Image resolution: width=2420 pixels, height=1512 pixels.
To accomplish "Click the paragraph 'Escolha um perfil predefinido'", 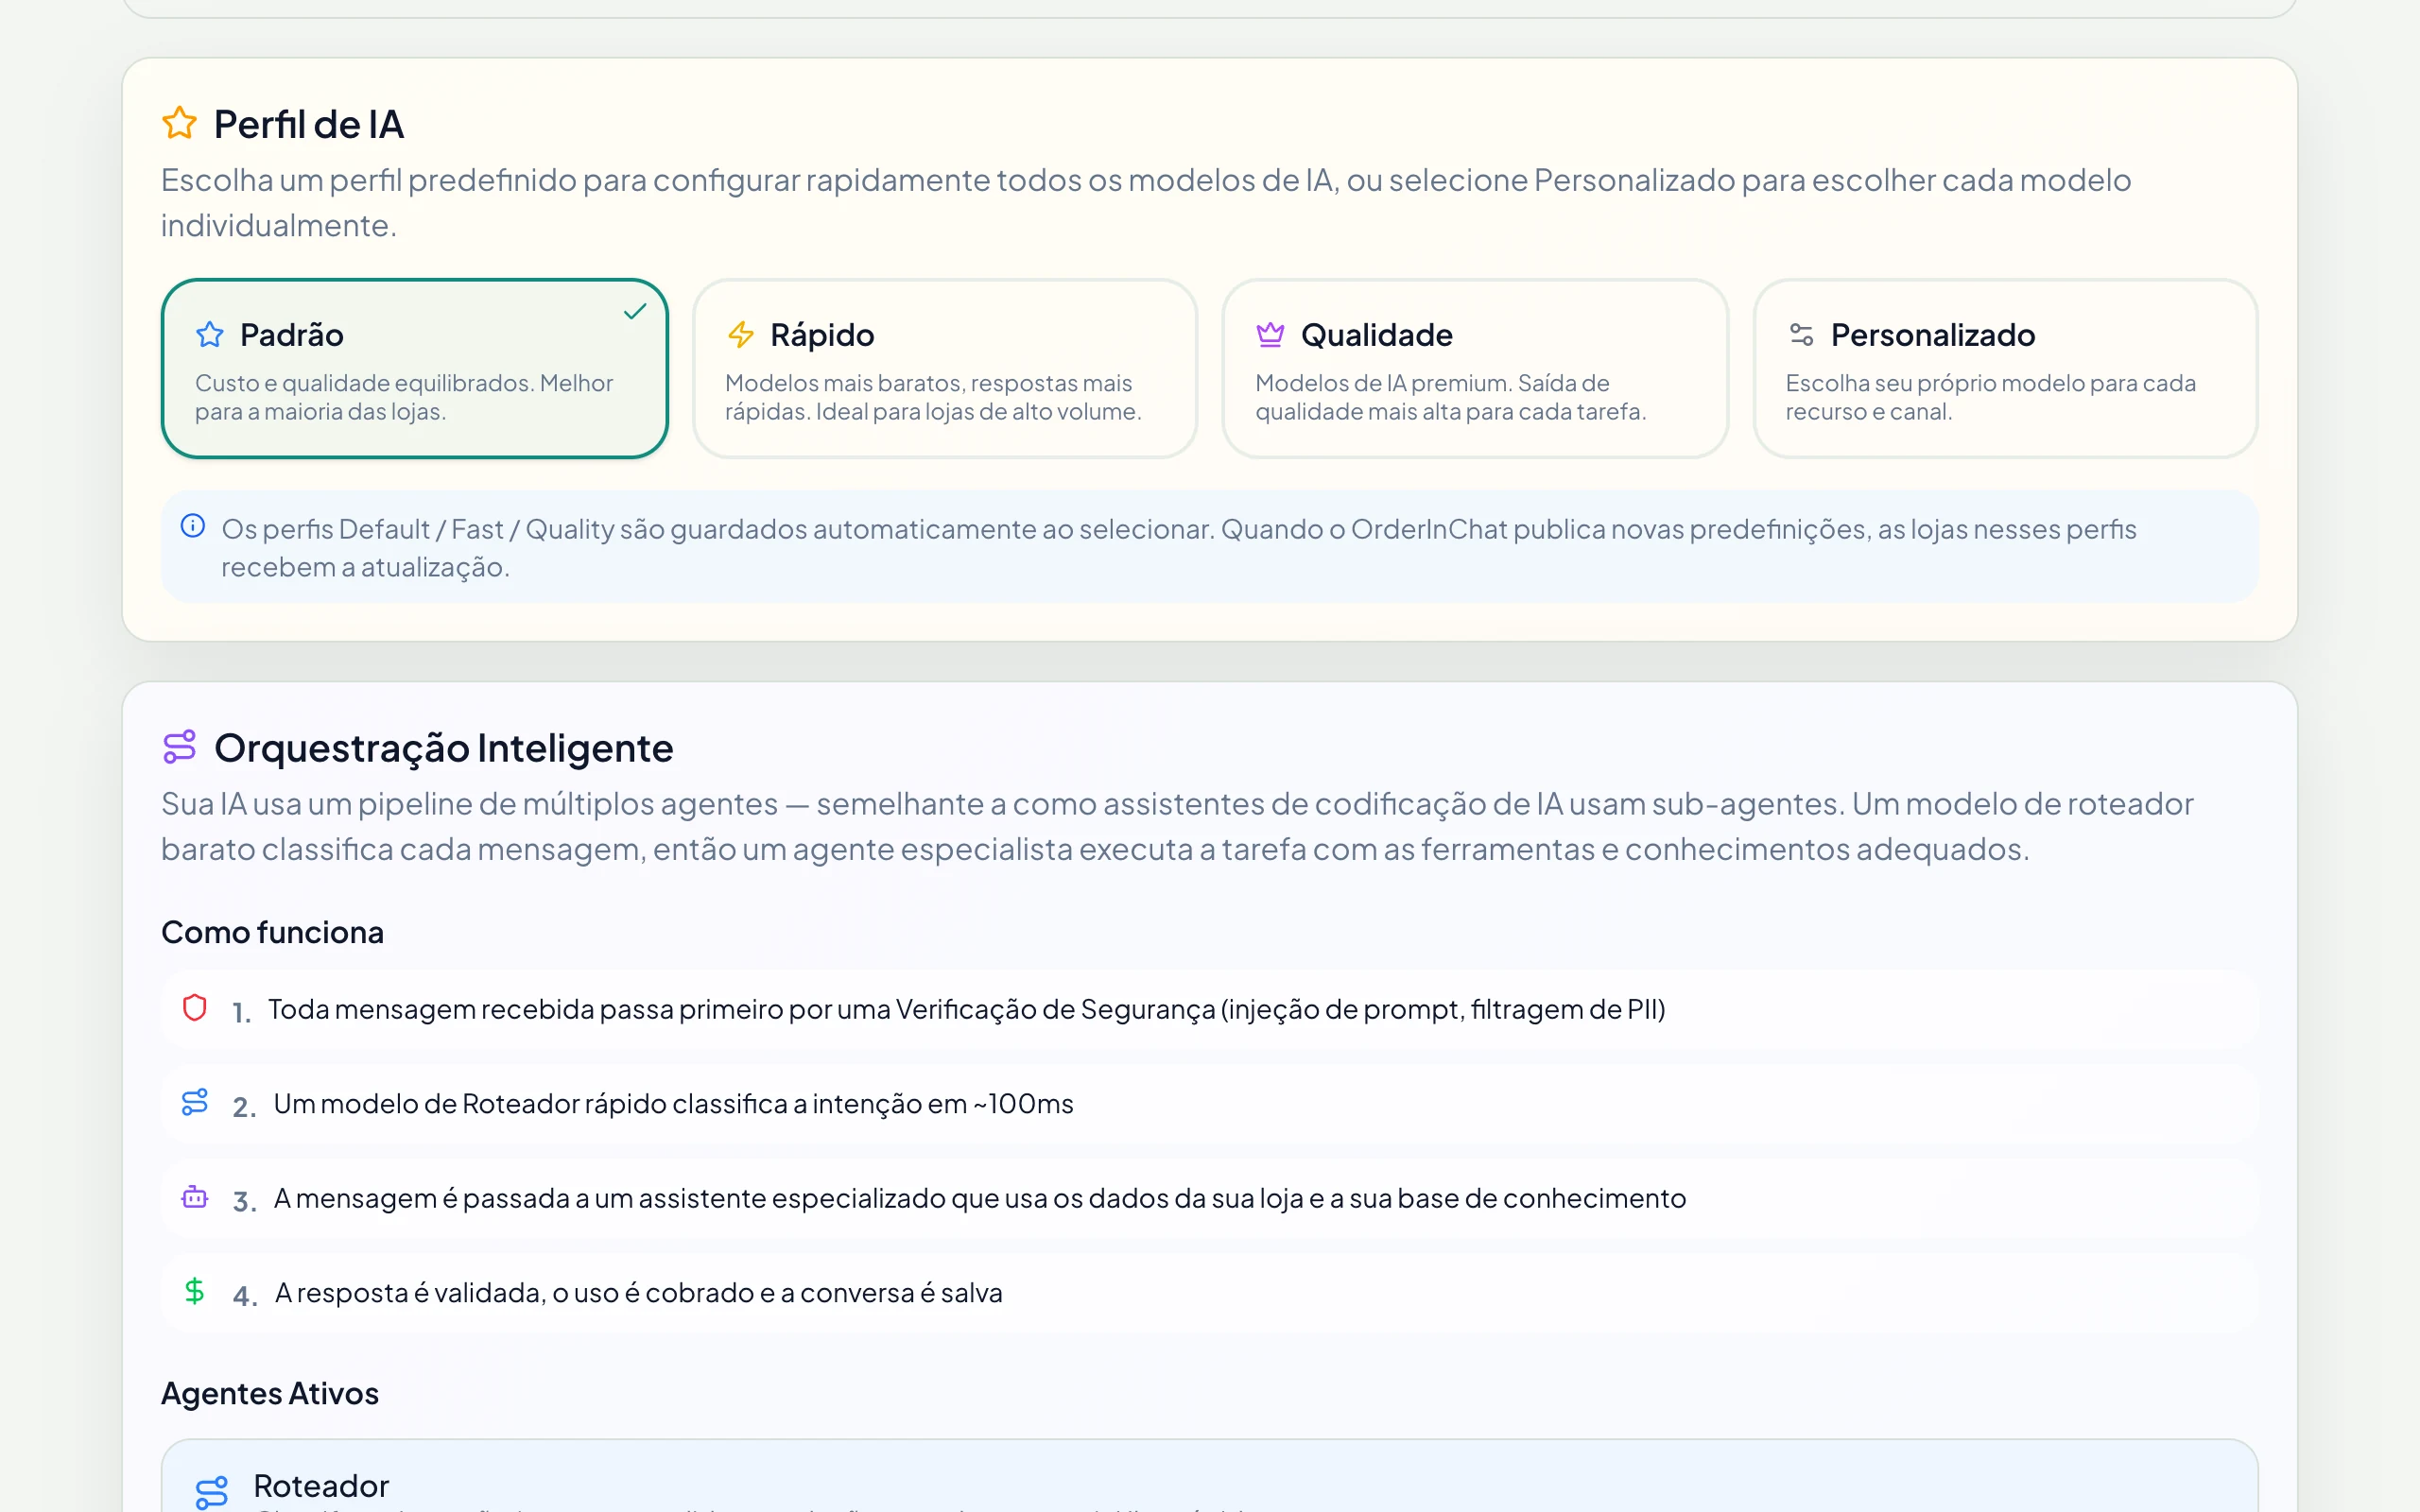I will 1146,202.
